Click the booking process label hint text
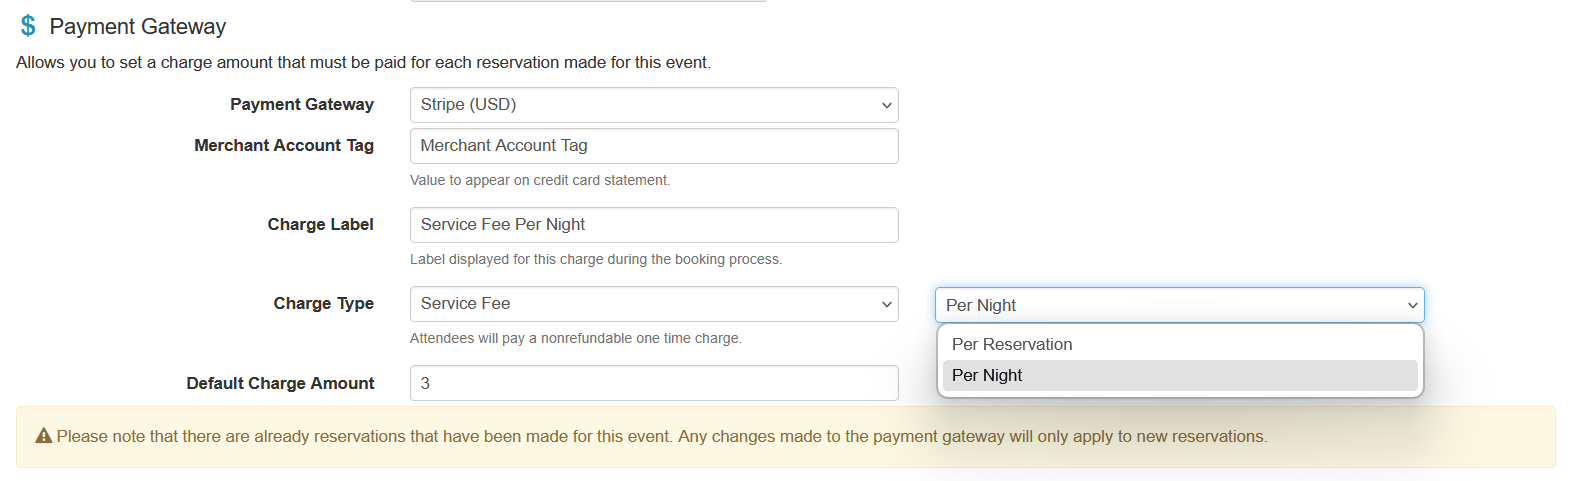 pos(596,260)
